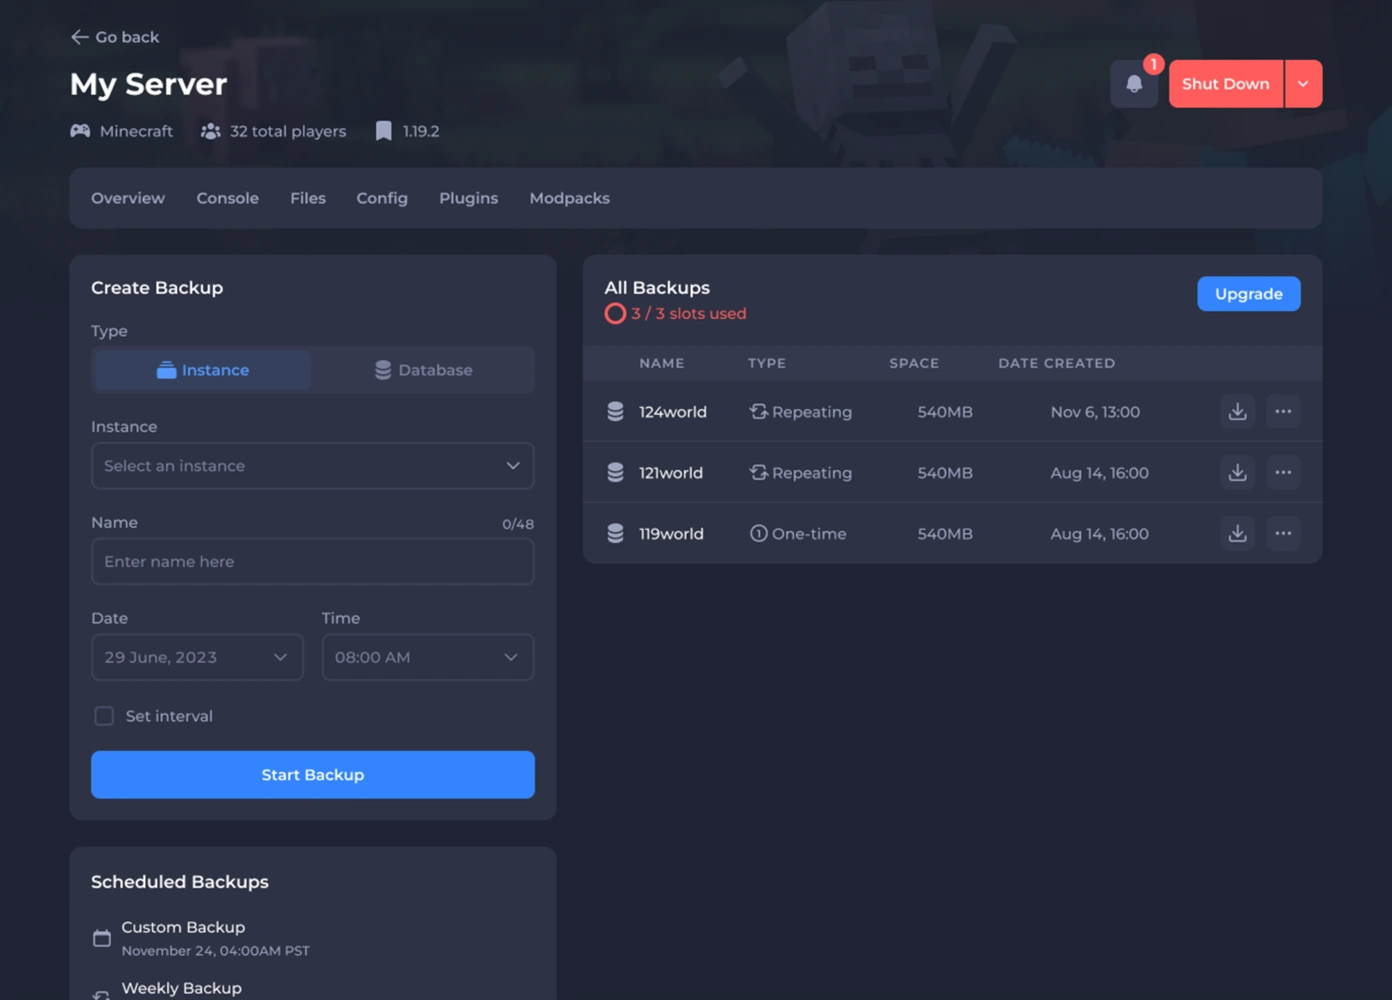Download the 121world backup
The image size is (1392, 1000).
(1237, 473)
